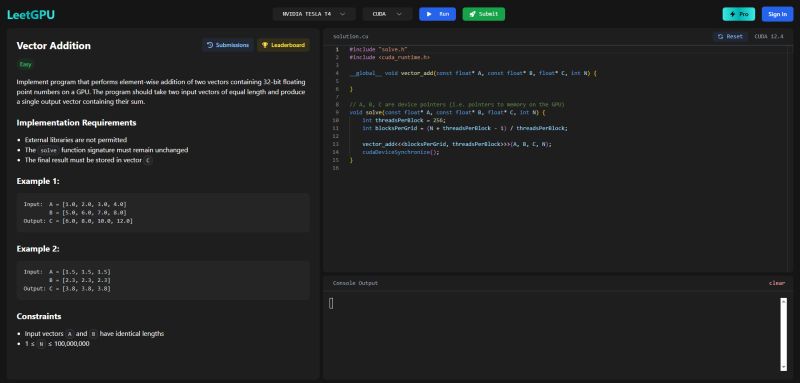This screenshot has width=800, height=383.
Task: Open the CUDA language dropdown
Action: coord(387,14)
